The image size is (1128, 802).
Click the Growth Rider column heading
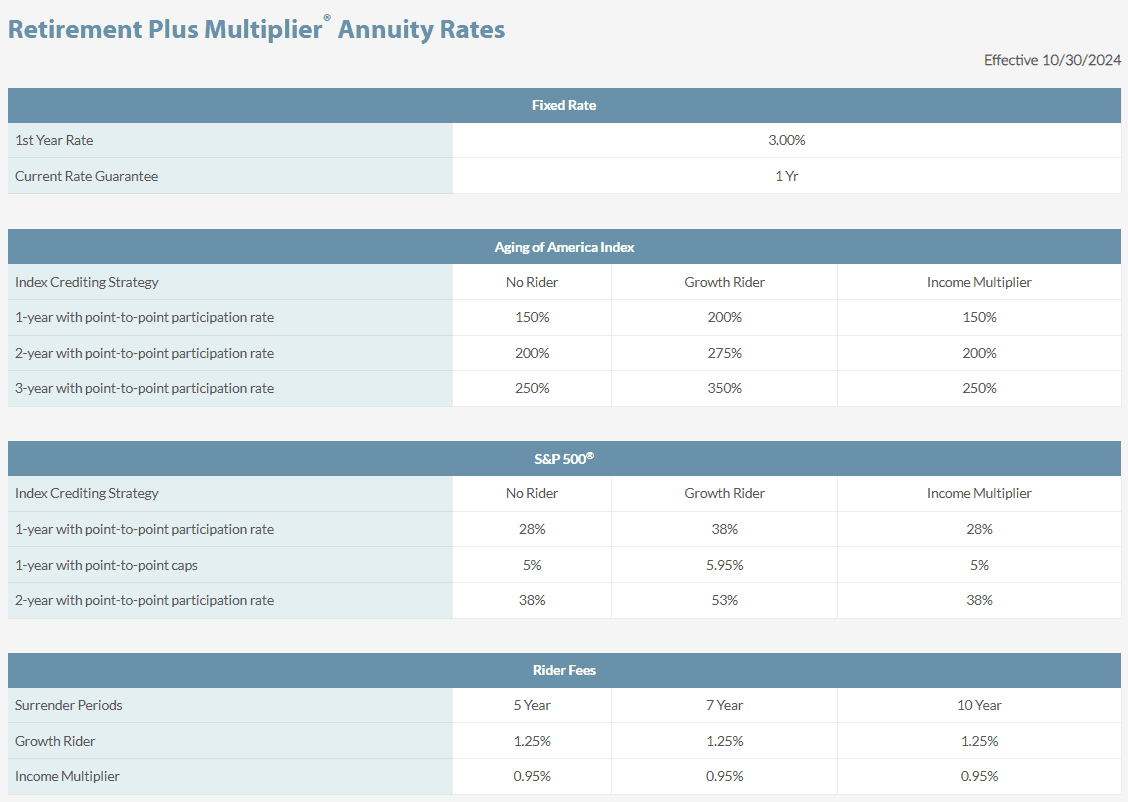[x=724, y=282]
